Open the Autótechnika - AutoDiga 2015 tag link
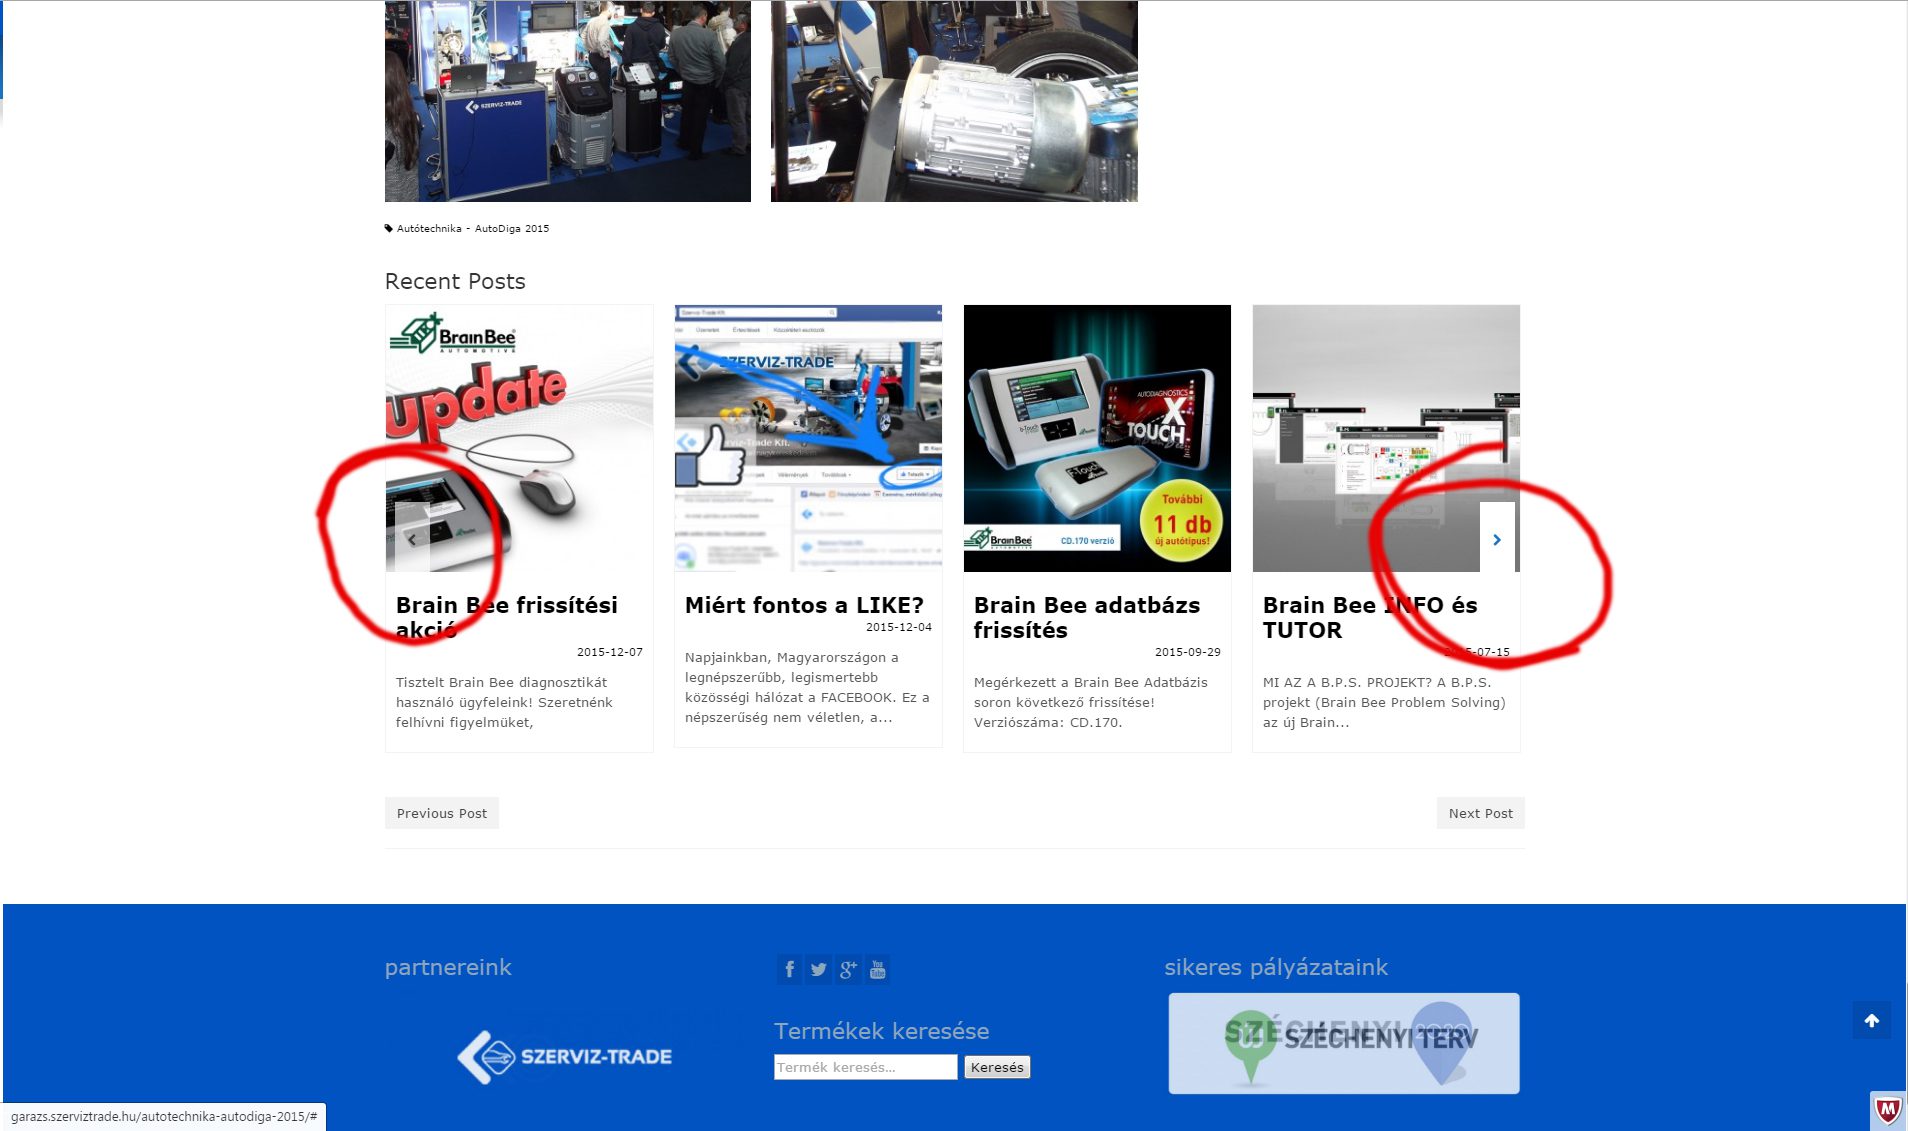 point(473,228)
